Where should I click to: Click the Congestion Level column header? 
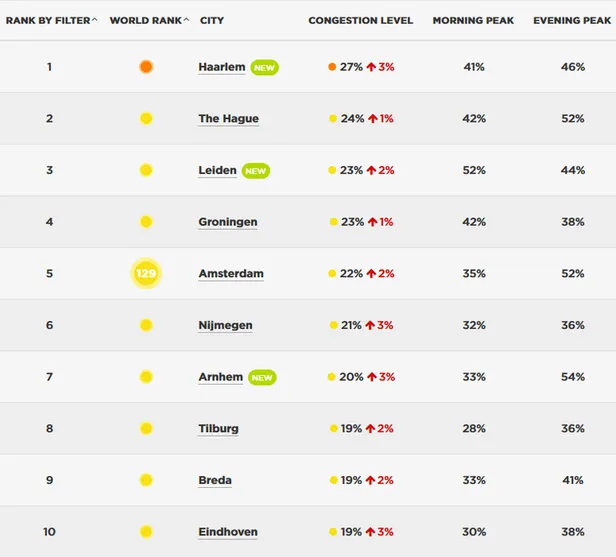[x=358, y=21]
